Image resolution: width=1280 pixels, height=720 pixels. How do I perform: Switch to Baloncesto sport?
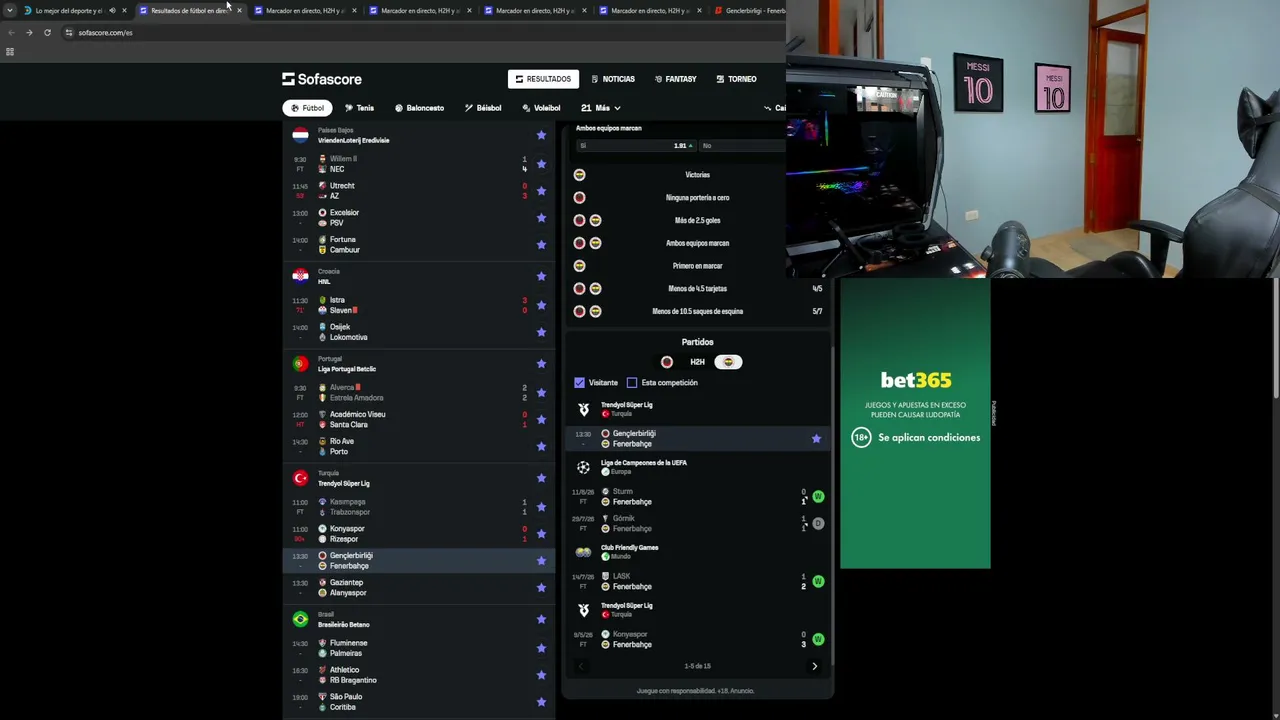click(x=419, y=108)
